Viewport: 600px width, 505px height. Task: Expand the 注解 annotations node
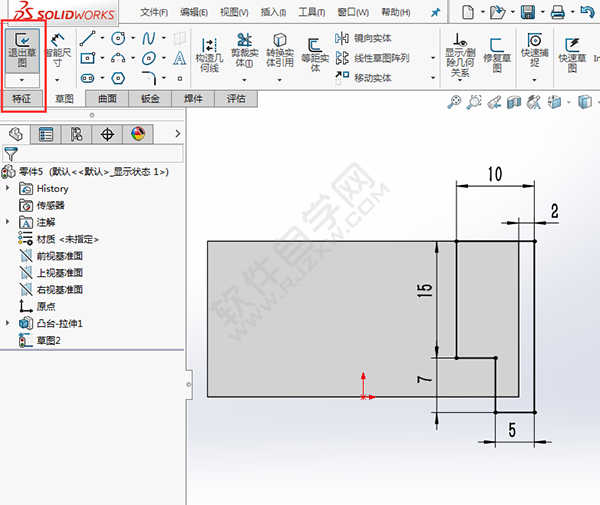click(x=7, y=222)
